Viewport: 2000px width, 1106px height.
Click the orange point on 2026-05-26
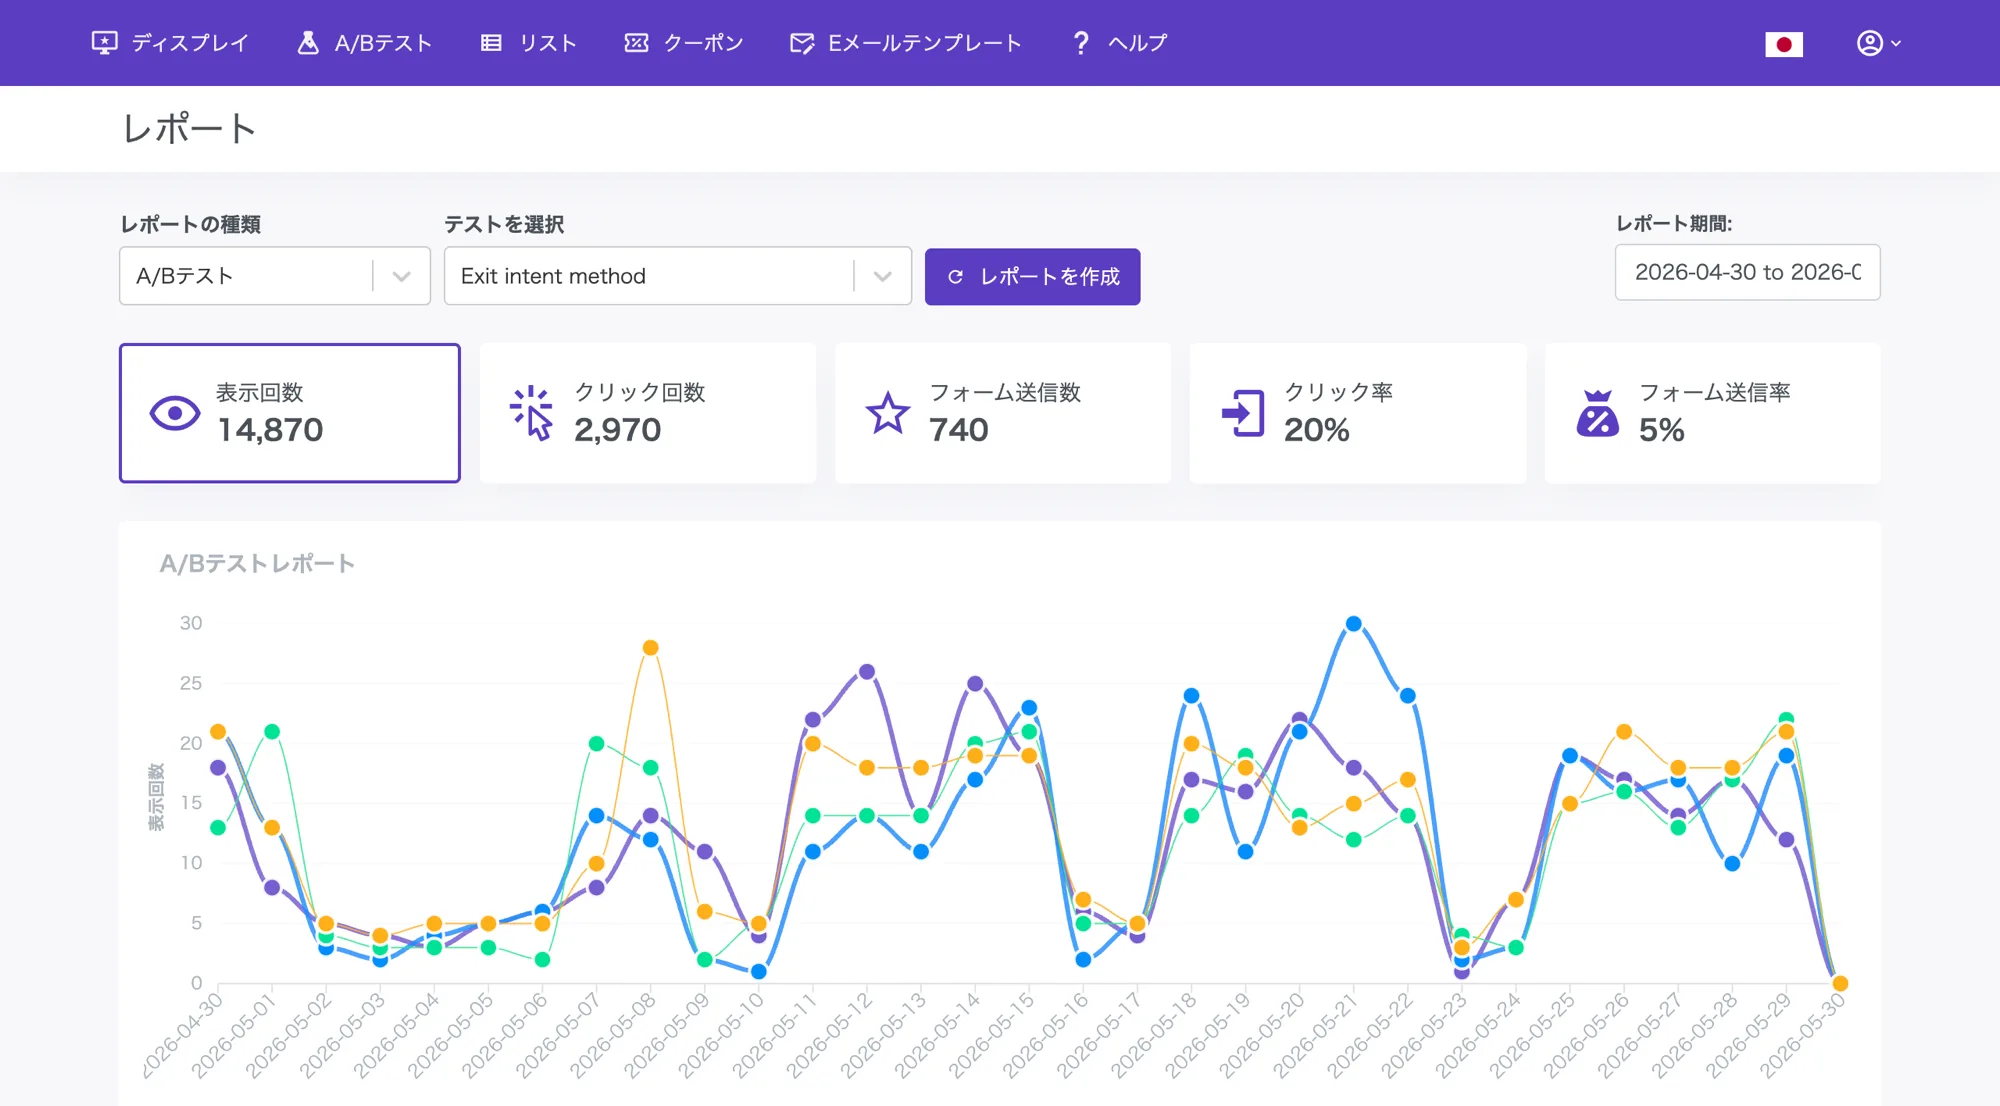click(1624, 731)
